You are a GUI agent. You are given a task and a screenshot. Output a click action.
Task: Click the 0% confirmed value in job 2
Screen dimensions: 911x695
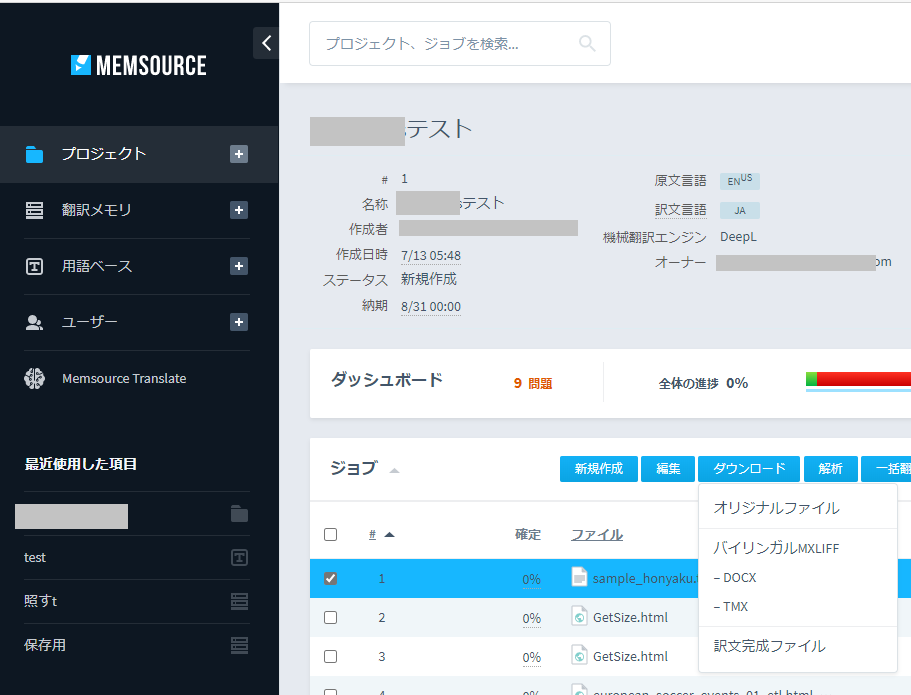[532, 618]
